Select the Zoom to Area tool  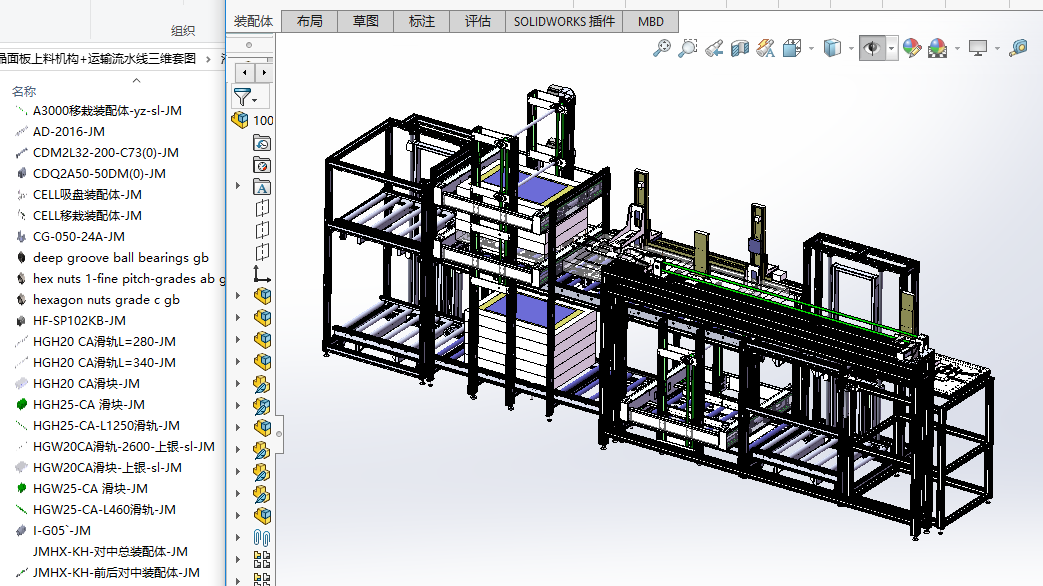click(x=688, y=47)
